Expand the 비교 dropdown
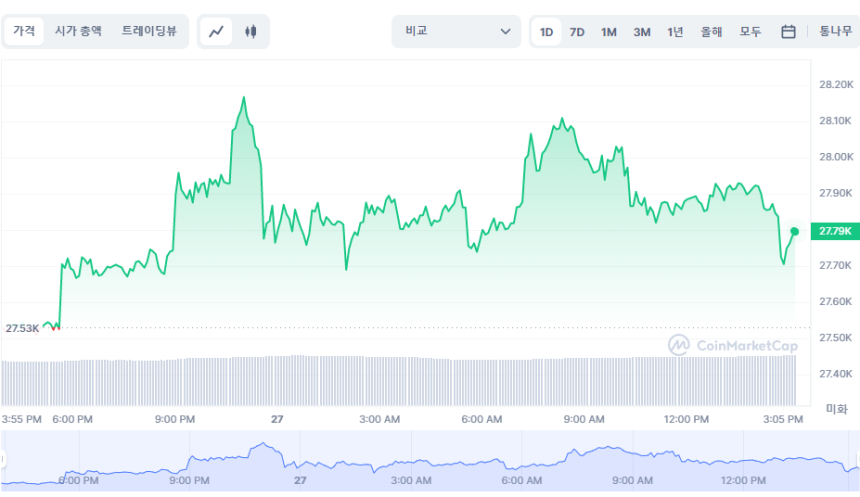 [456, 32]
